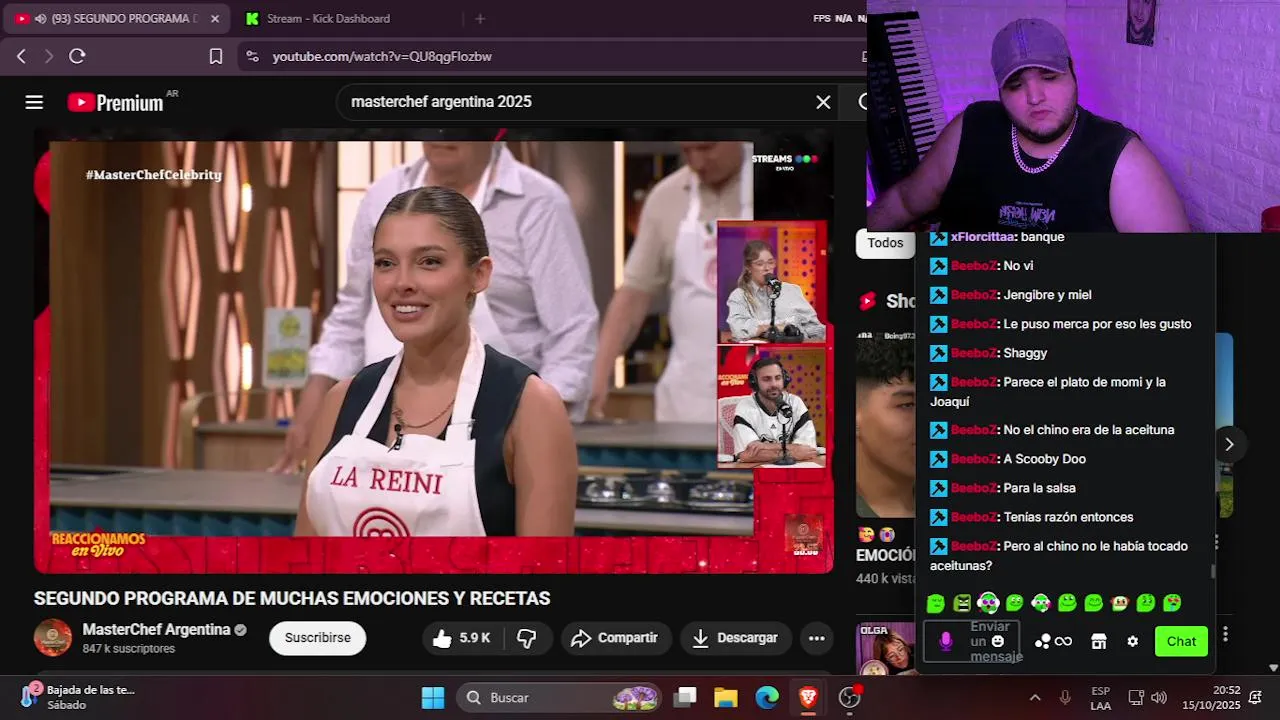This screenshot has width=1280, height=720.
Task: Open File Explorer from taskbar
Action: click(726, 697)
